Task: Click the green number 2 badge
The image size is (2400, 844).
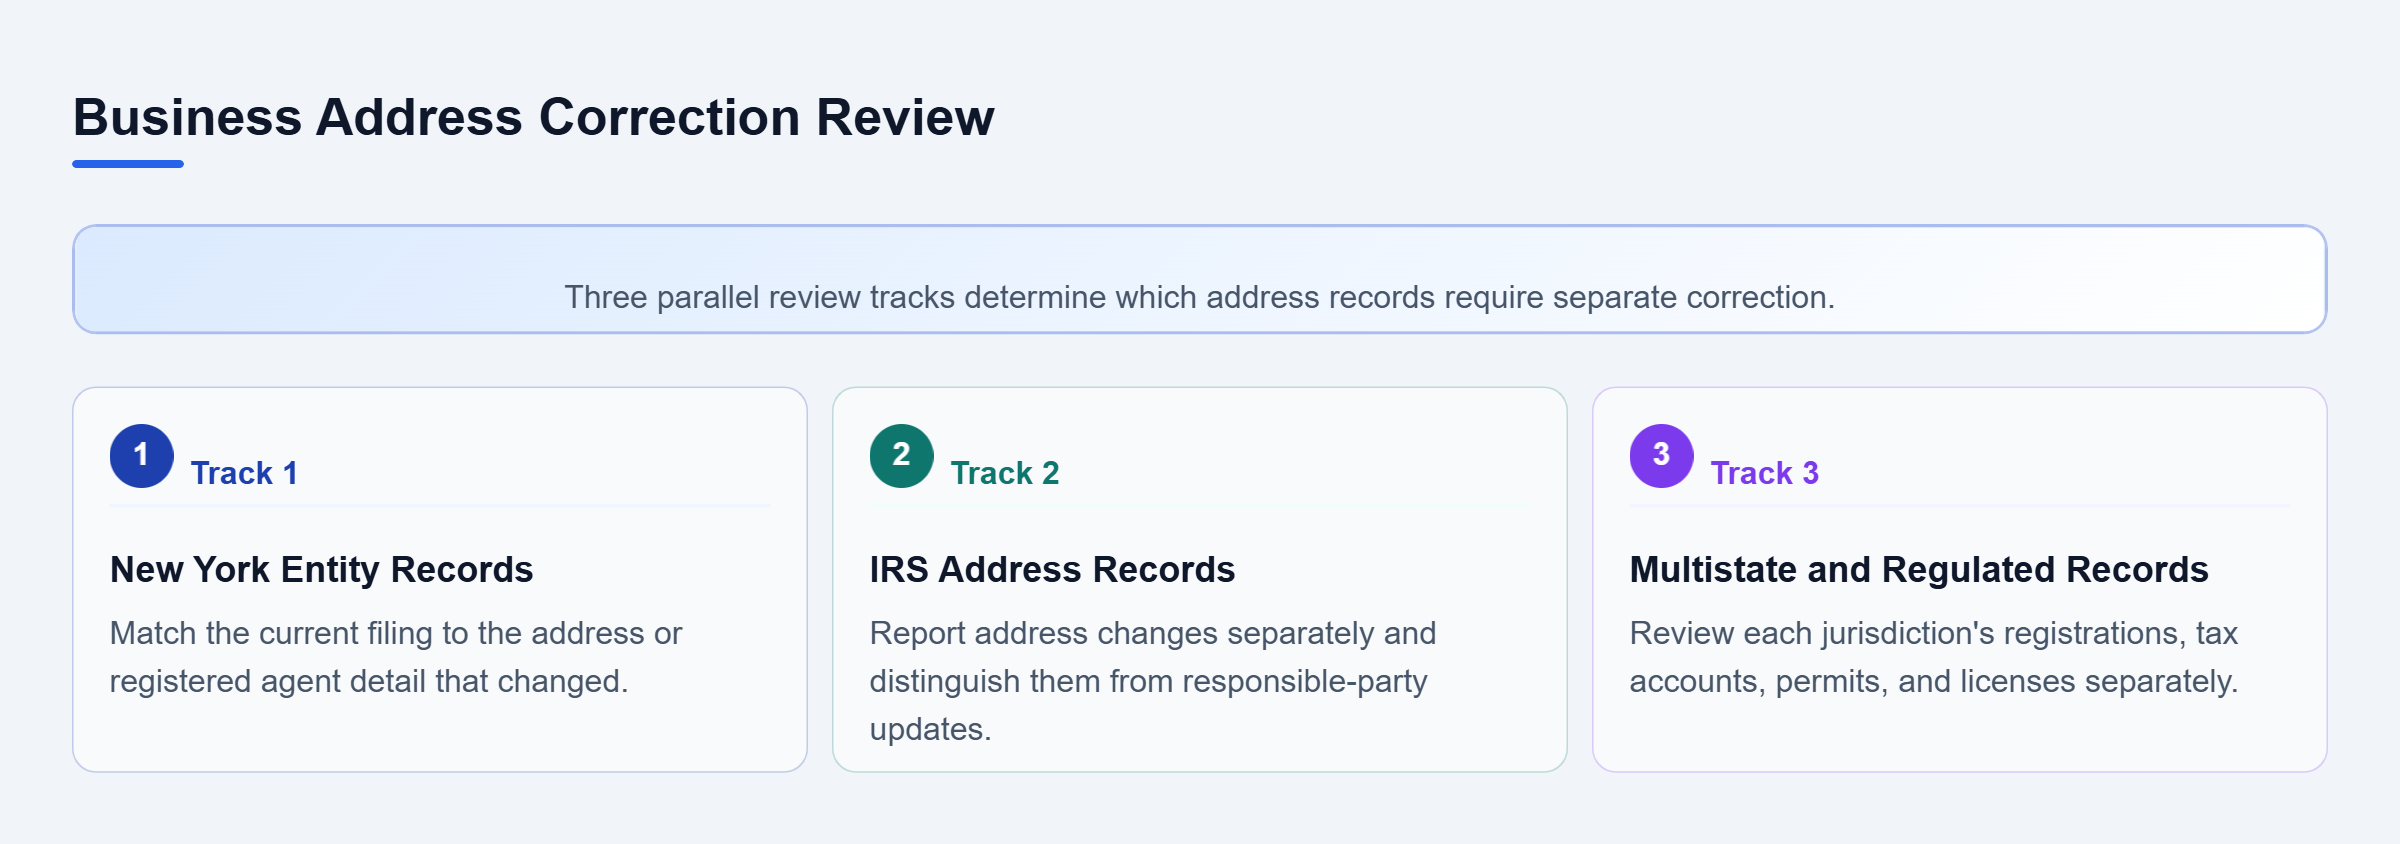Action: pos(902,456)
